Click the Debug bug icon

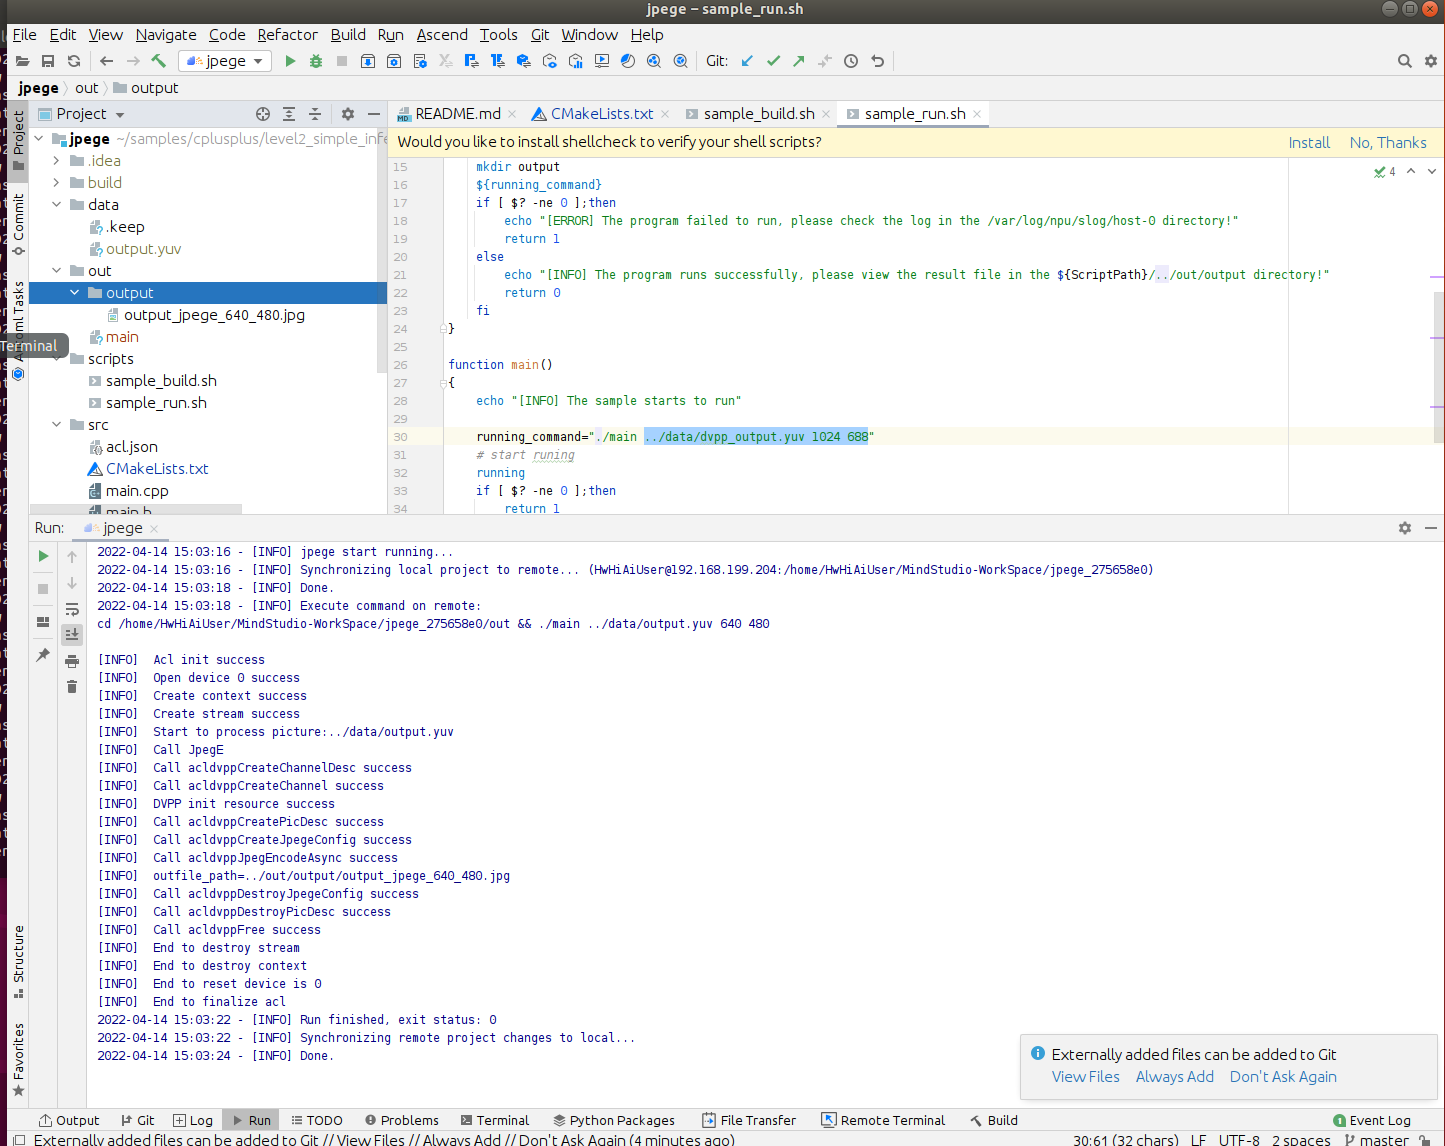point(316,61)
